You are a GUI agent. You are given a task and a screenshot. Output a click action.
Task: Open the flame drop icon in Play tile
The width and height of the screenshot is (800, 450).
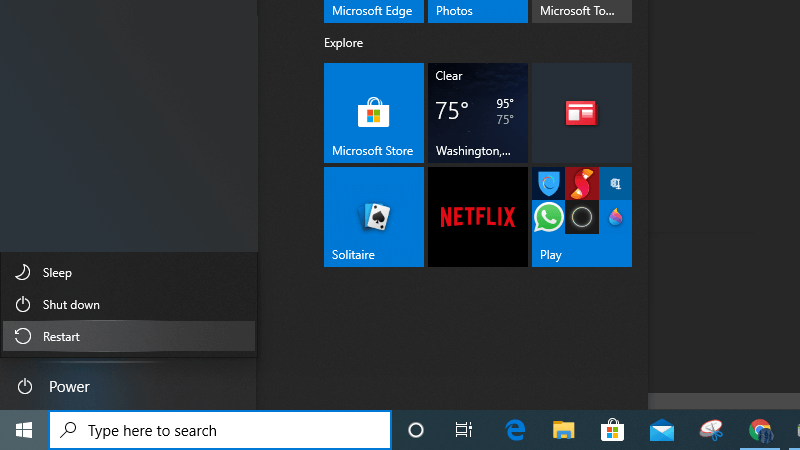click(x=616, y=217)
